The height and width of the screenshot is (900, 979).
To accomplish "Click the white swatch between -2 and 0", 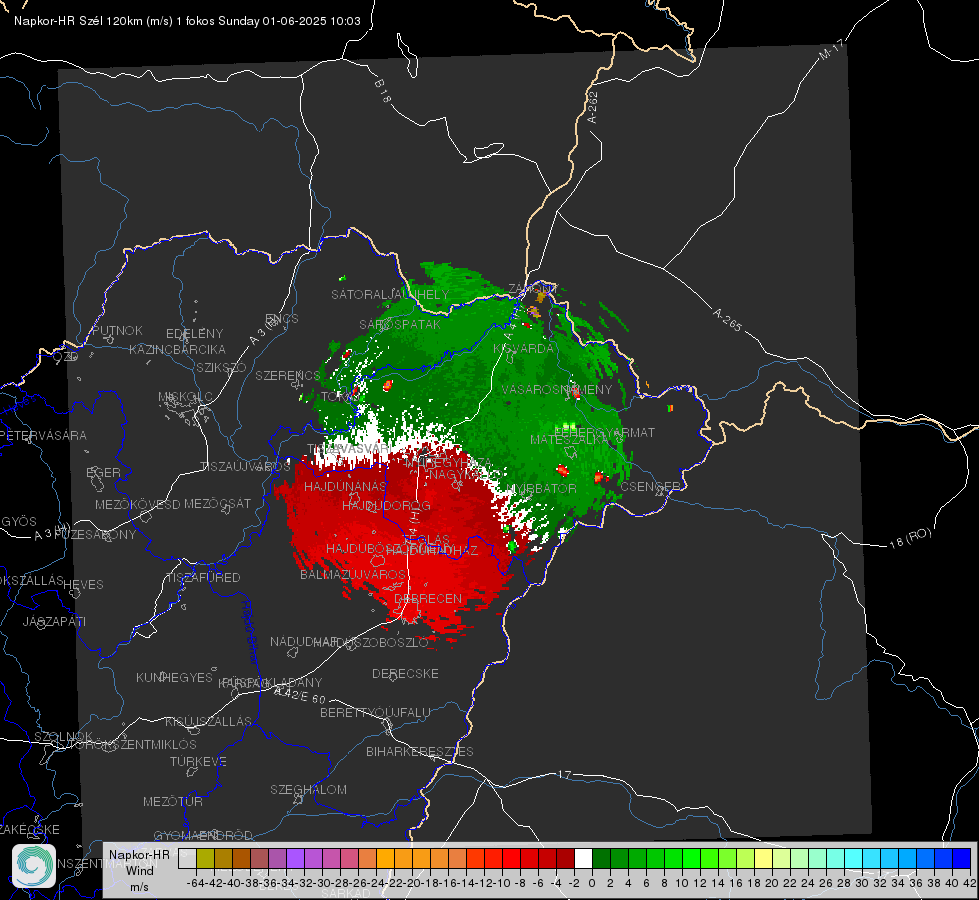I will point(583,858).
